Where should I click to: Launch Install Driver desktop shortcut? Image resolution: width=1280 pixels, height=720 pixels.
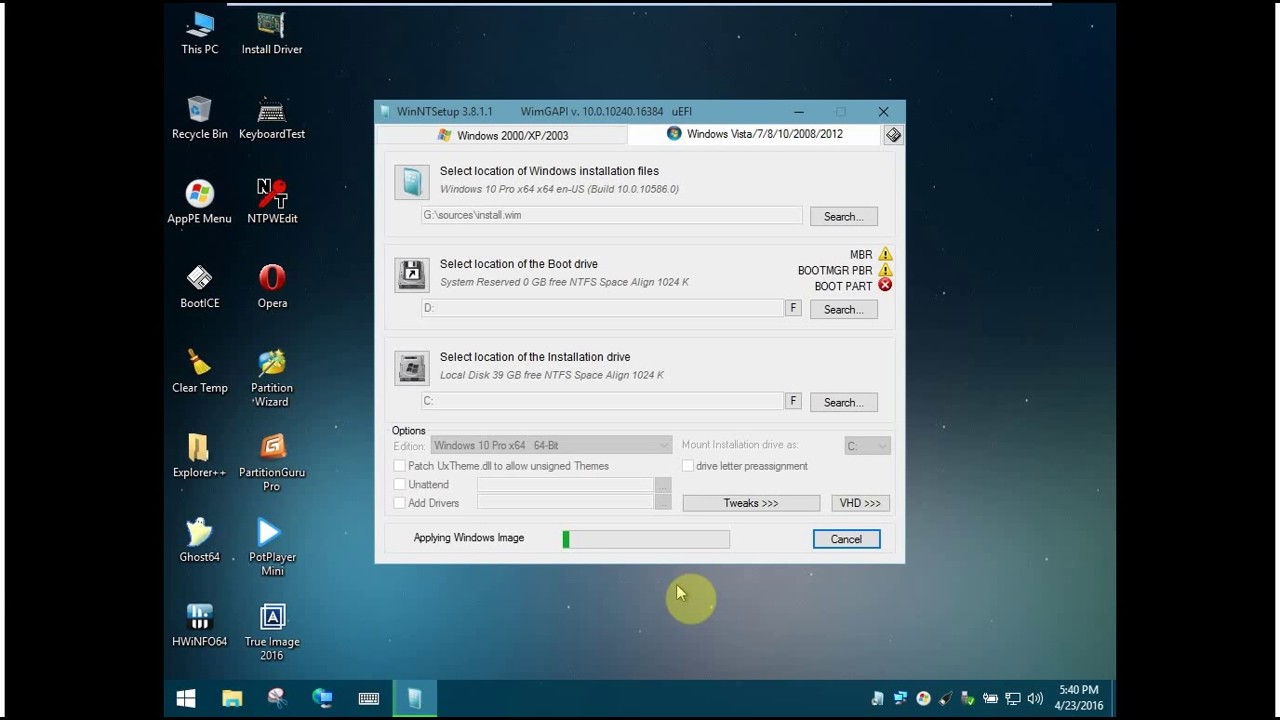coord(272,33)
